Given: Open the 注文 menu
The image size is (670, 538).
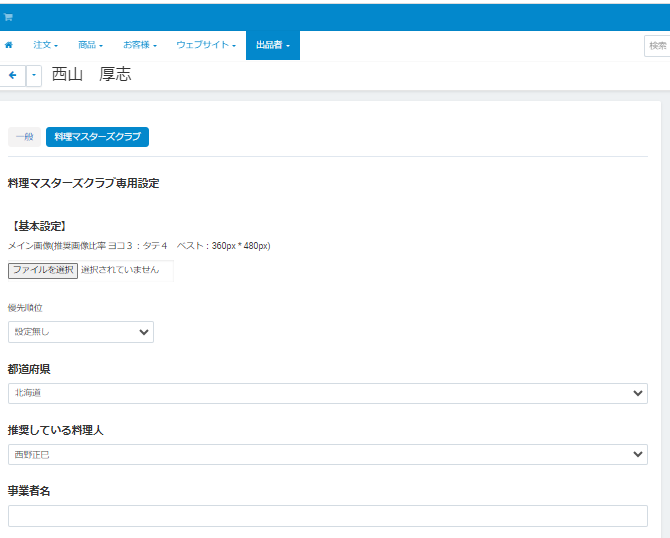Looking at the screenshot, I should (x=45, y=46).
